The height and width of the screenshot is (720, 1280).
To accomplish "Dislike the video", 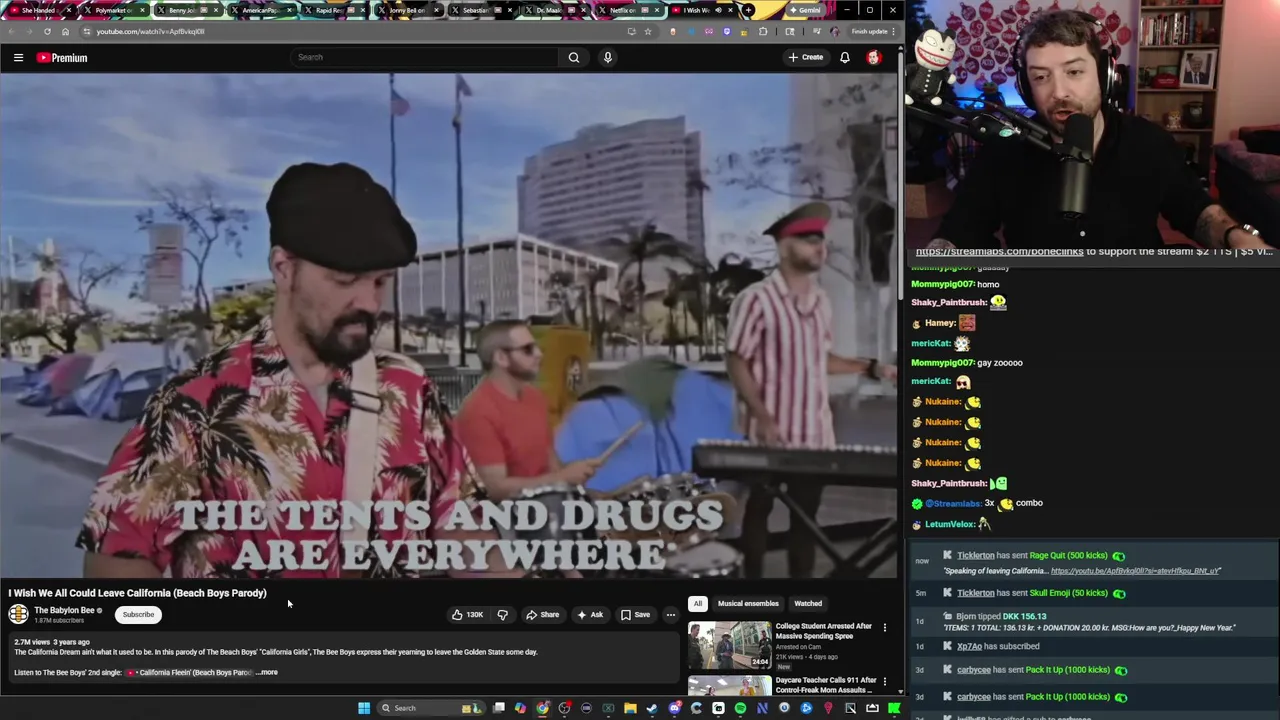I will [503, 615].
